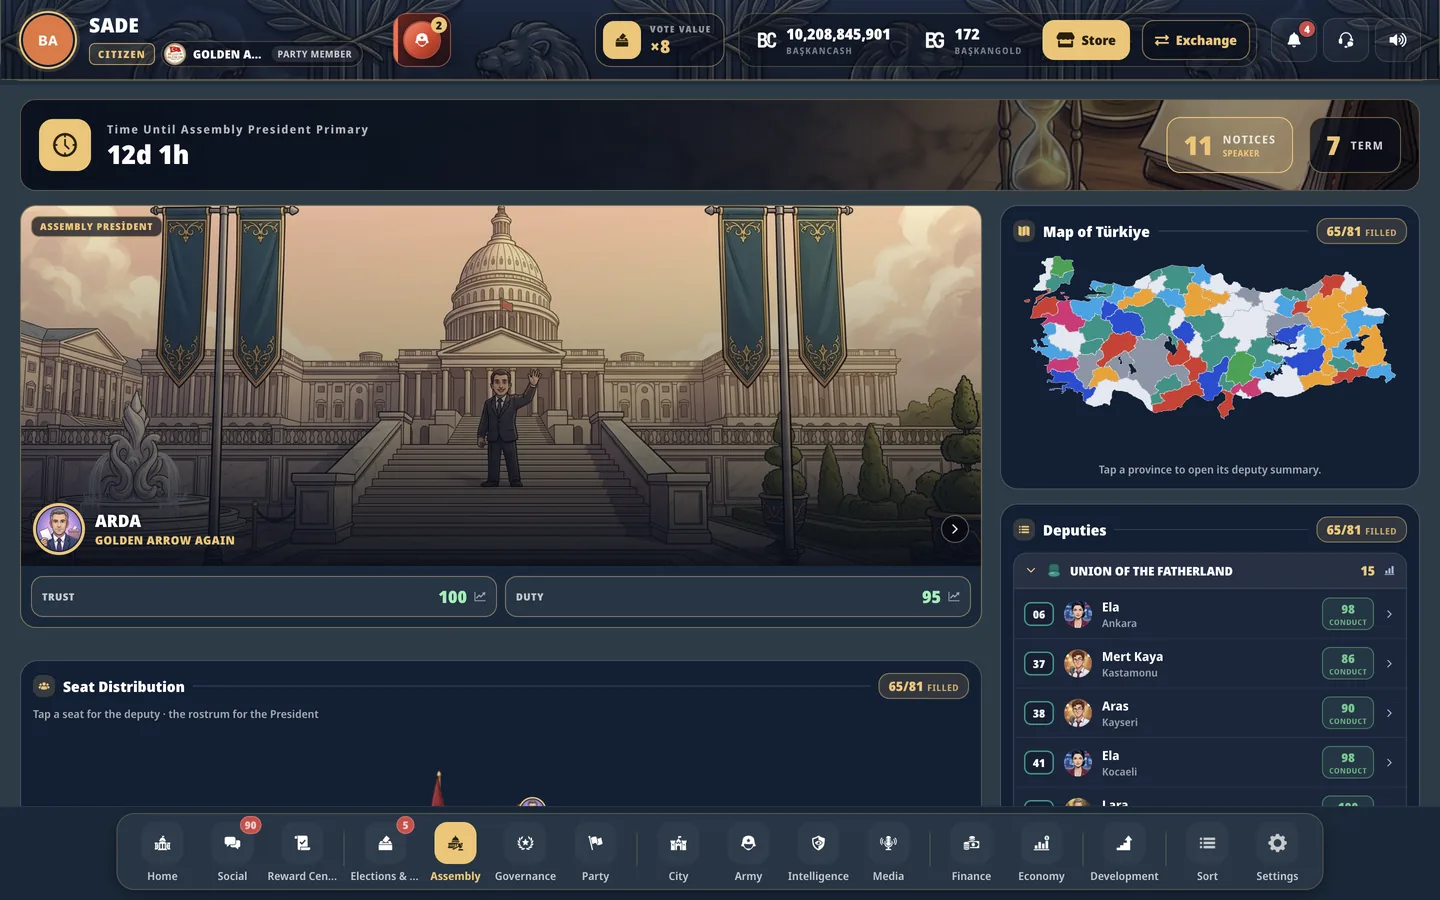Viewport: 1440px width, 900px height.
Task: Click the Vote Value x8 box
Action: pyautogui.click(x=659, y=40)
